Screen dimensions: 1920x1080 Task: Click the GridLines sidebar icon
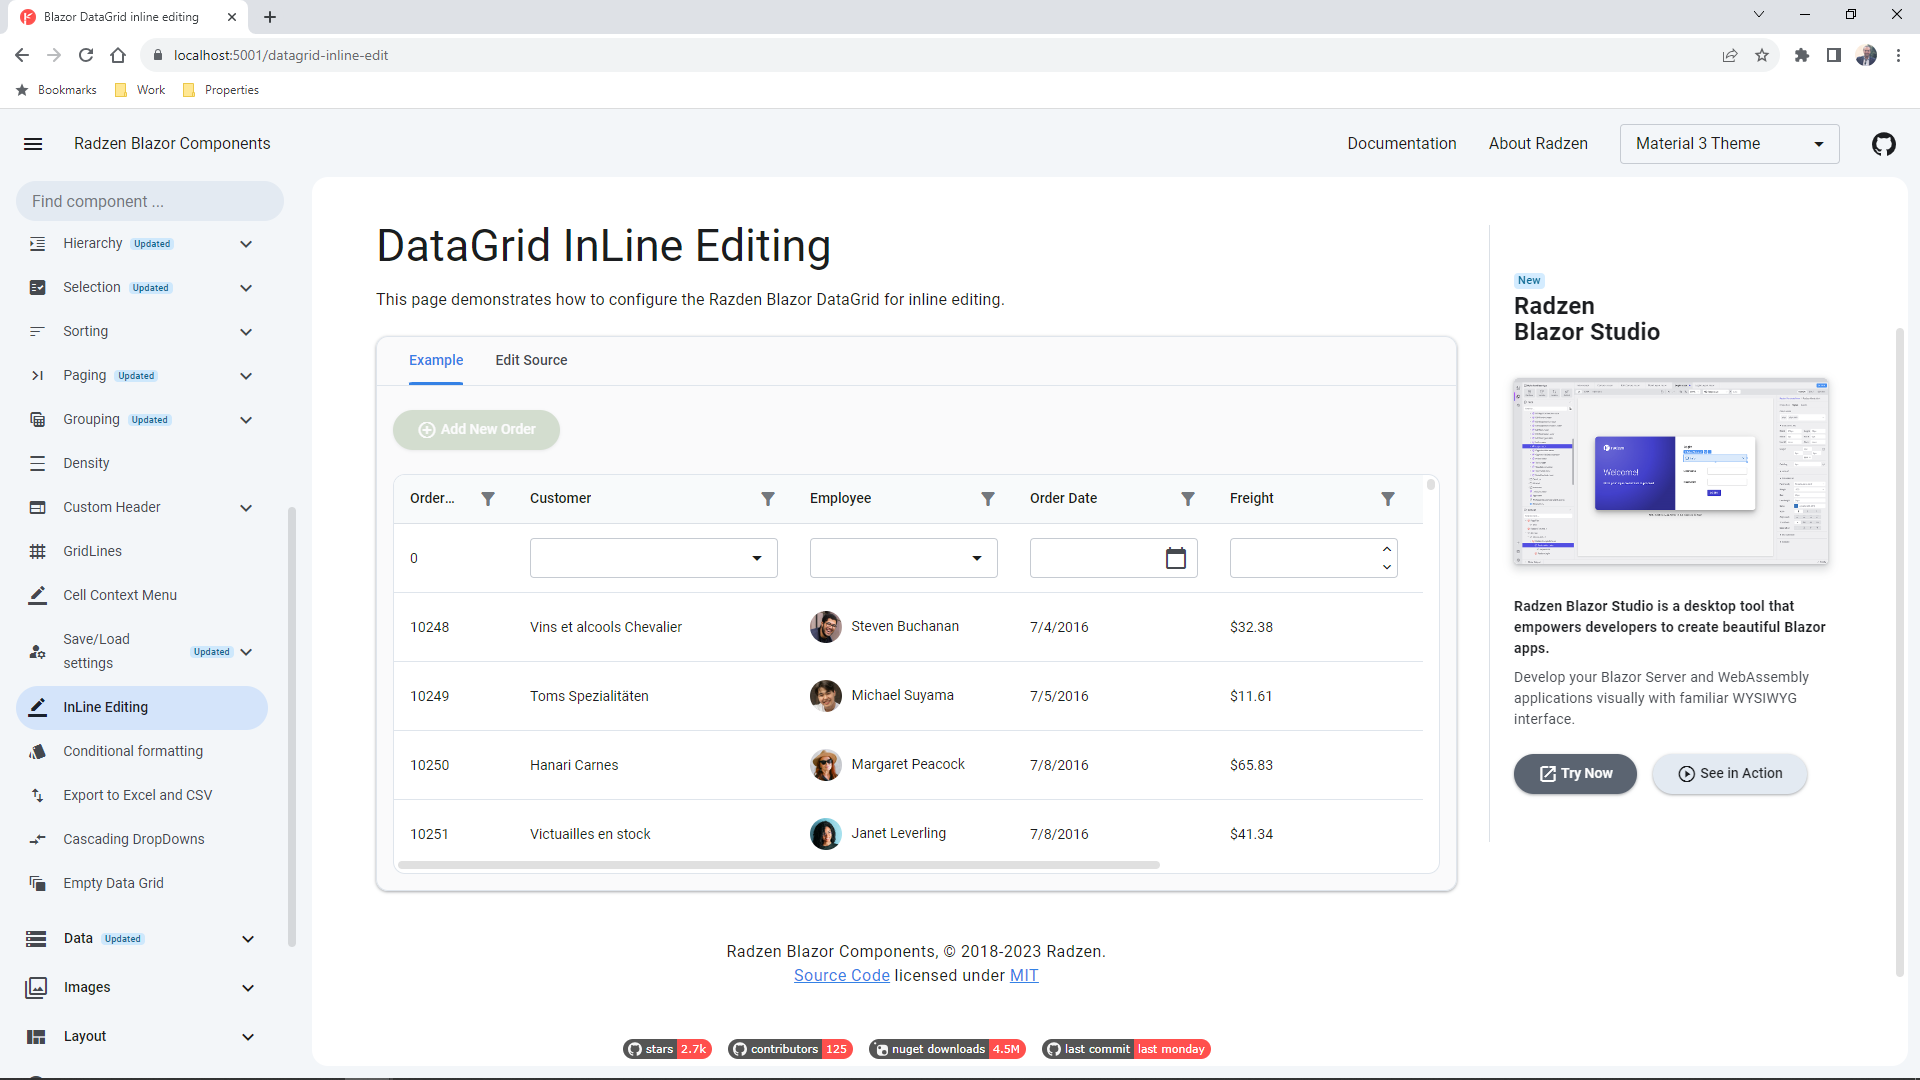pos(37,552)
